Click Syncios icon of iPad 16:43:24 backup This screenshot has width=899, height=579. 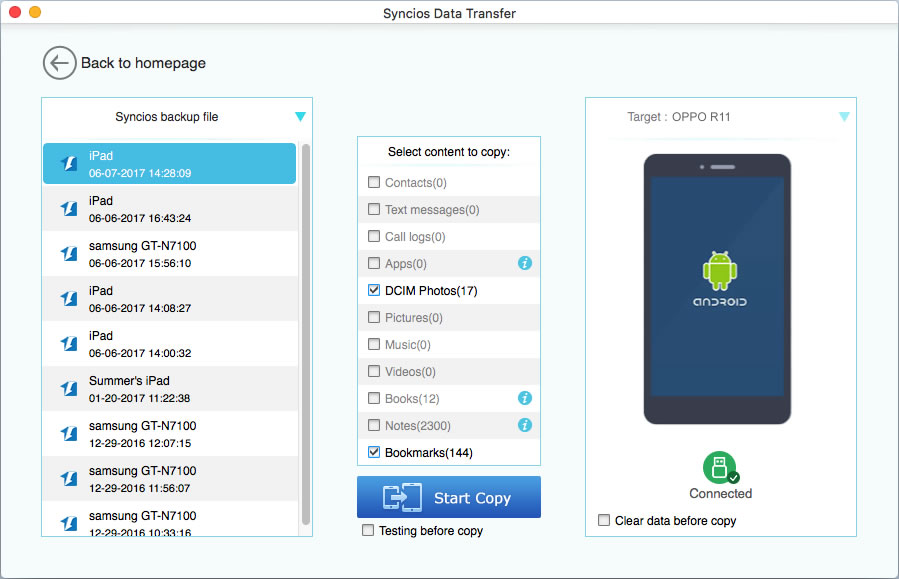point(69,209)
